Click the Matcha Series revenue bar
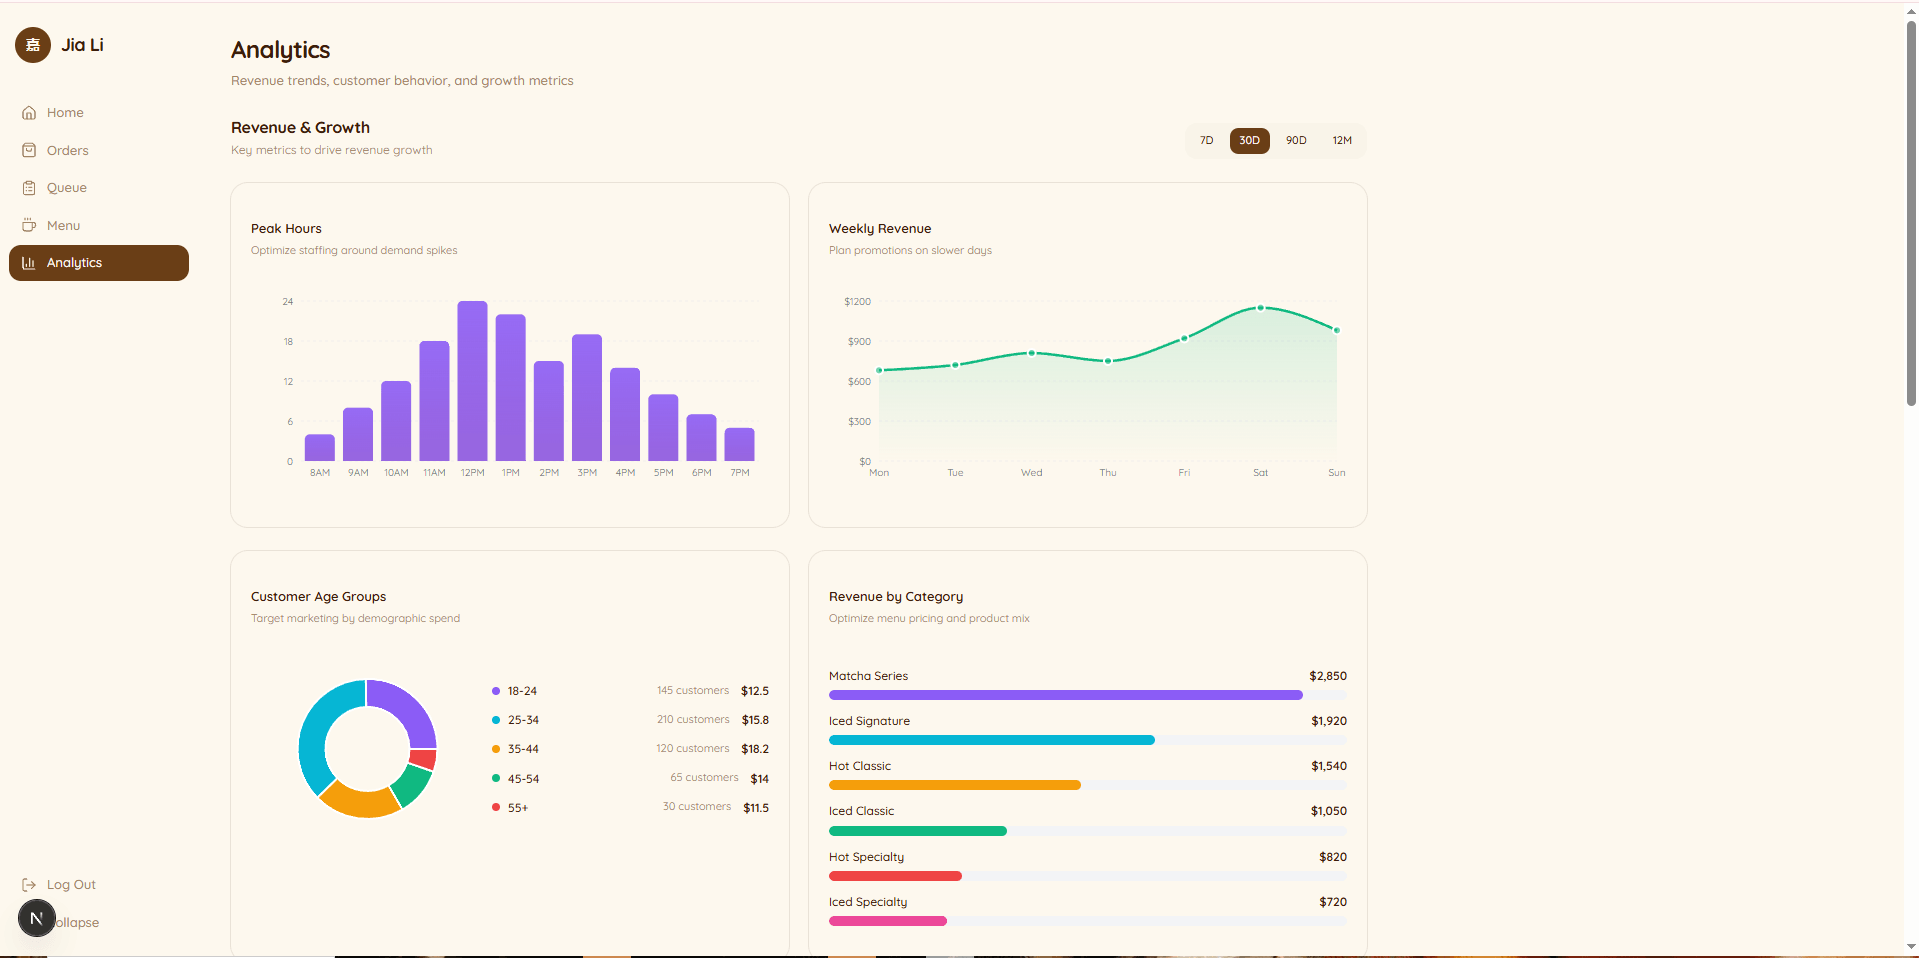 1066,695
